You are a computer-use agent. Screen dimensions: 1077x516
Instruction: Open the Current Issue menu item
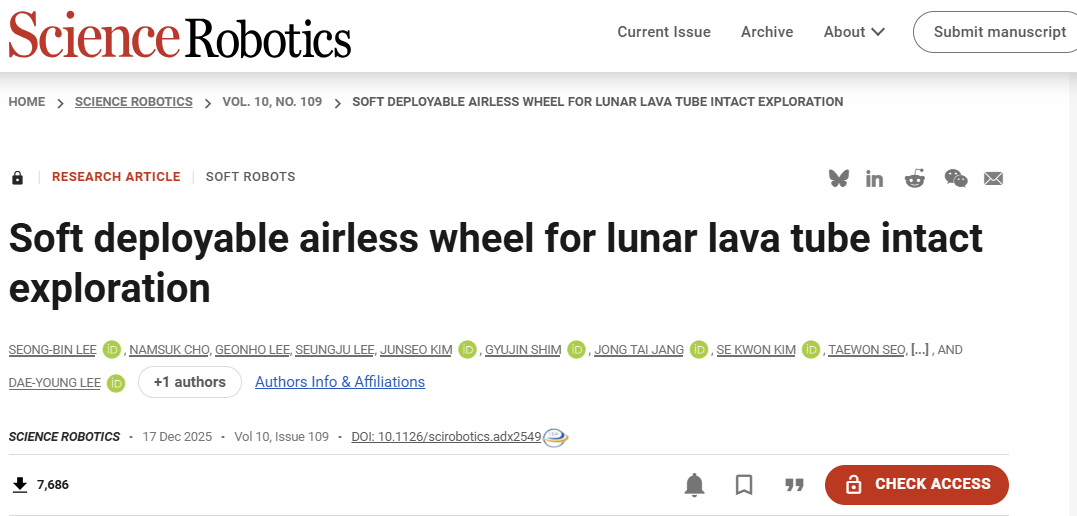click(664, 32)
